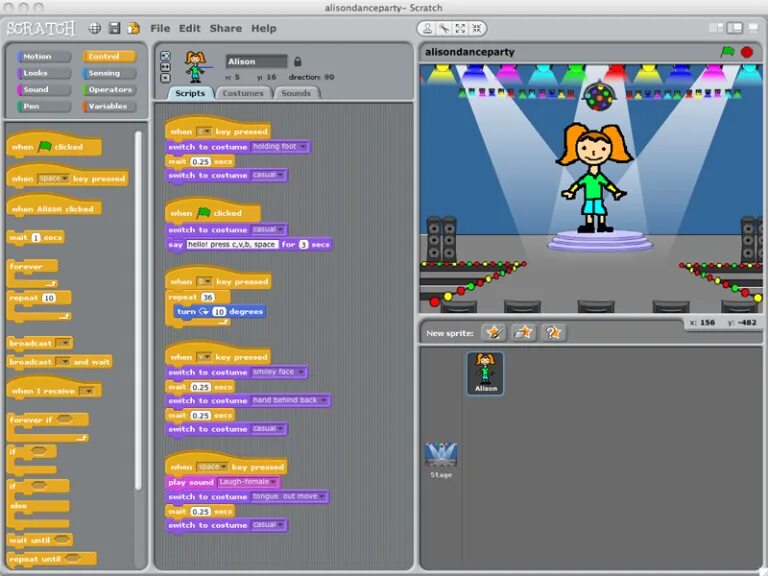
Task: Open broadcast and wait message dropdown
Action: tap(63, 362)
